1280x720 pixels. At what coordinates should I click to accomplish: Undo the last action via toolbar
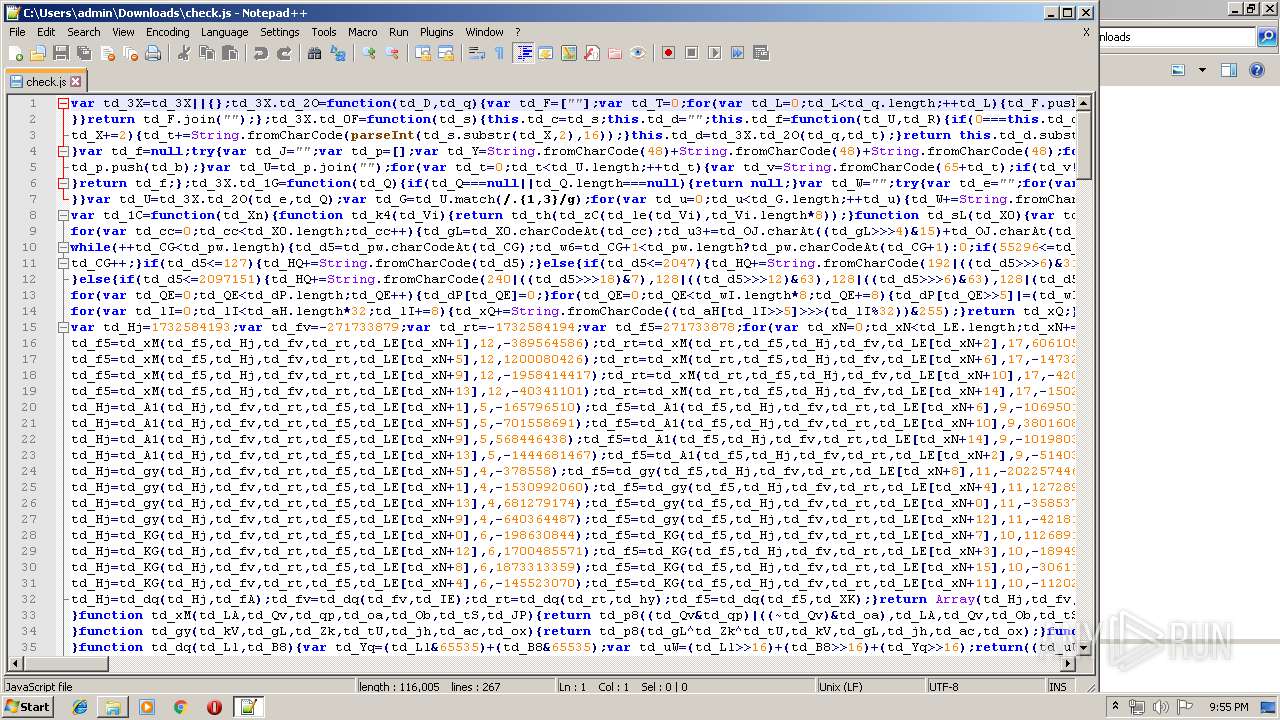(261, 53)
